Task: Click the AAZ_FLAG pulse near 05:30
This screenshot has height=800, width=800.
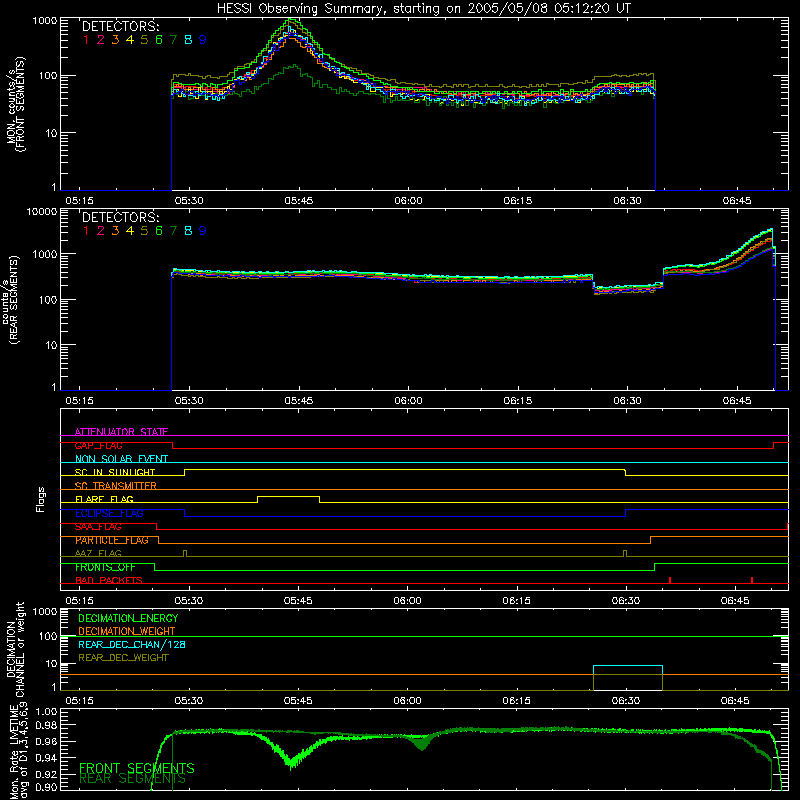Action: pyautogui.click(x=185, y=553)
